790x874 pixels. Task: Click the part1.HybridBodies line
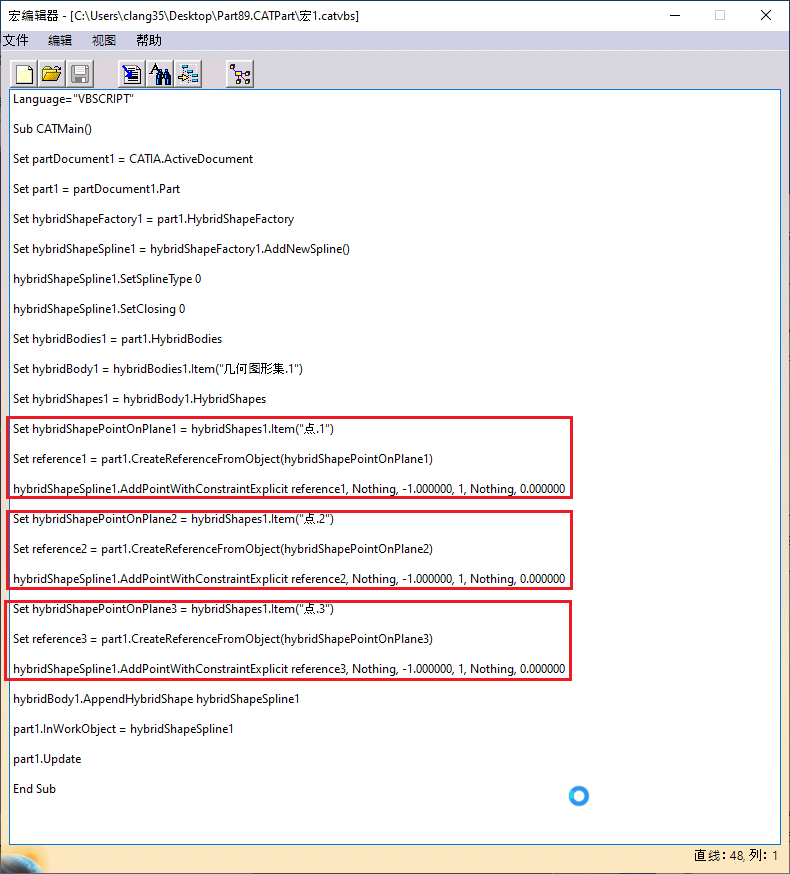pyautogui.click(x=118, y=339)
